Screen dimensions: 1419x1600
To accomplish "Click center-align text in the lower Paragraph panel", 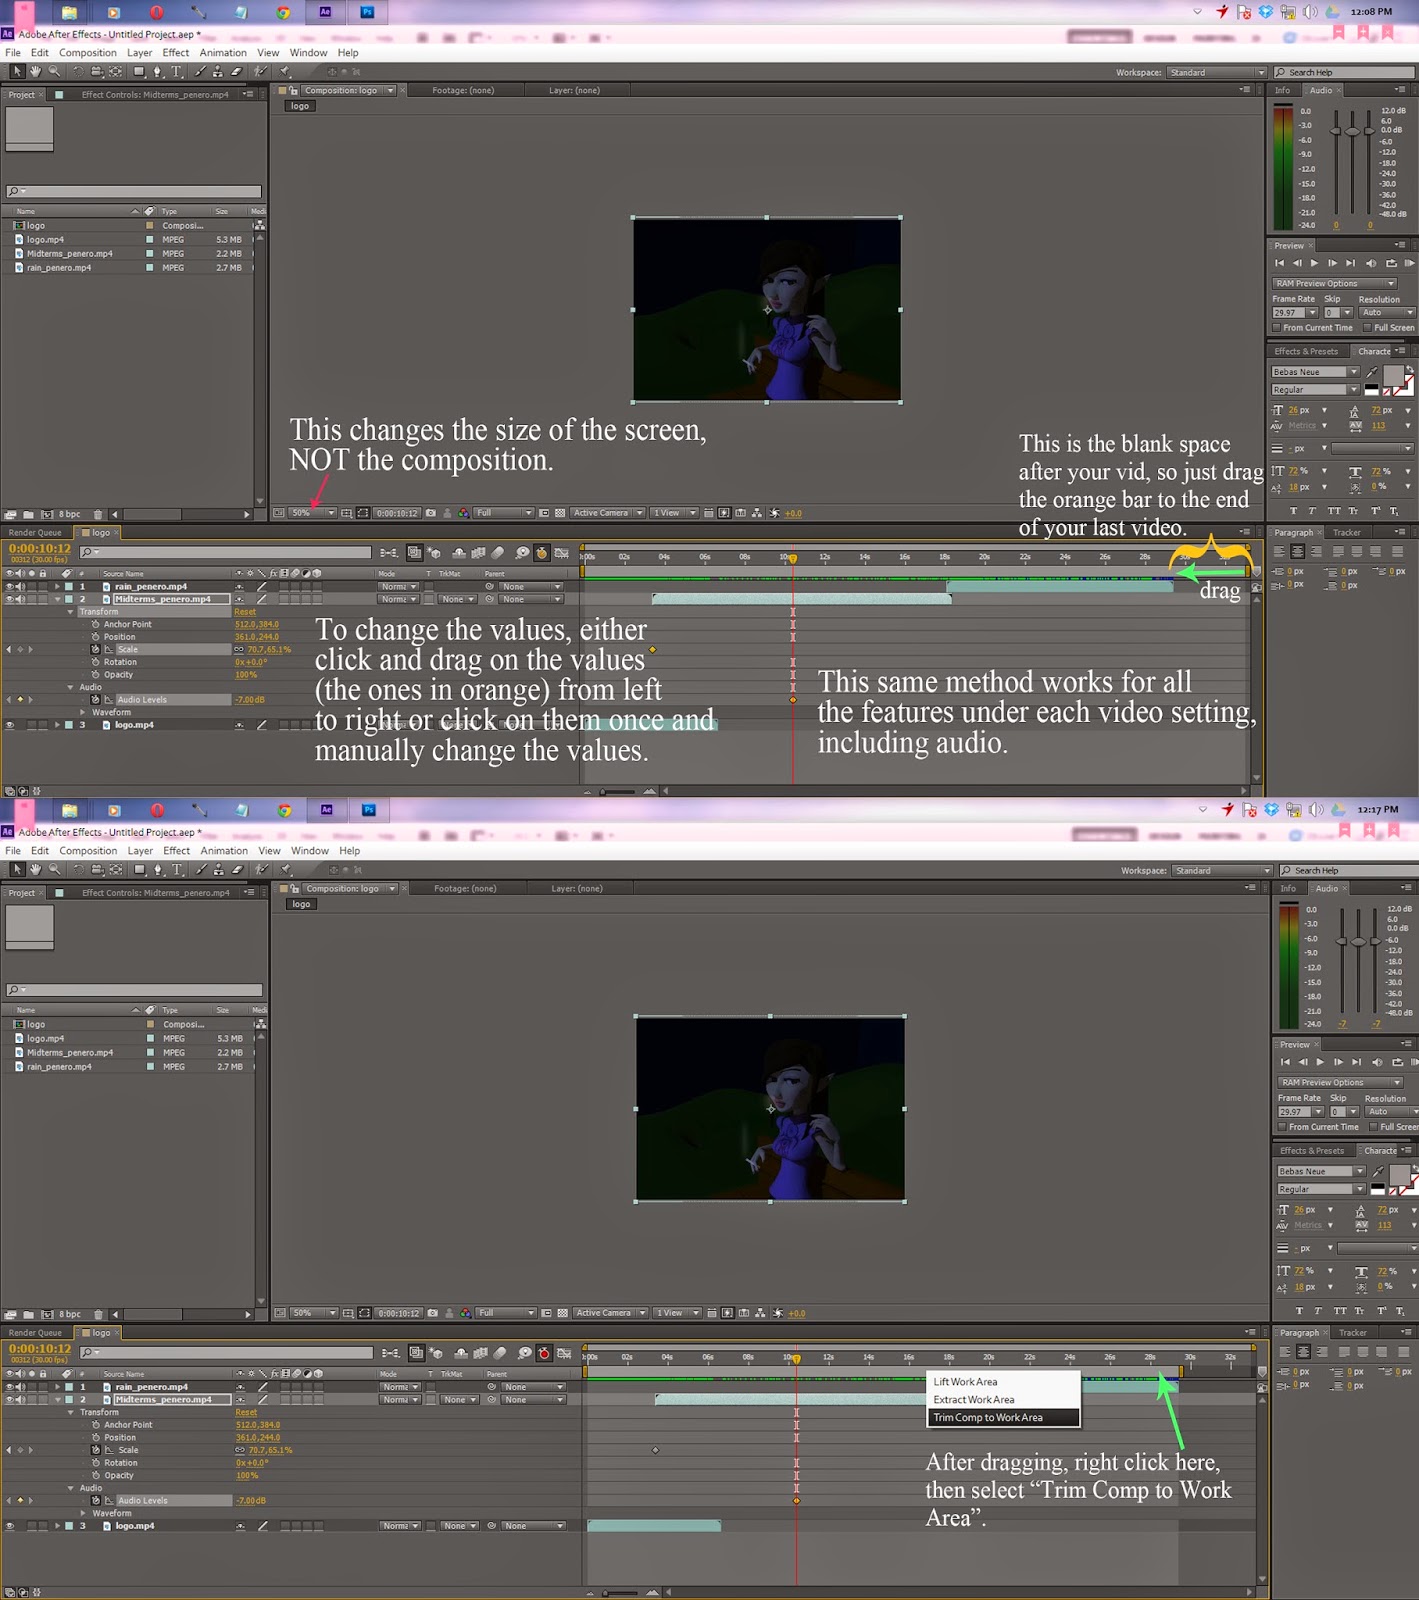I will tap(1303, 1352).
